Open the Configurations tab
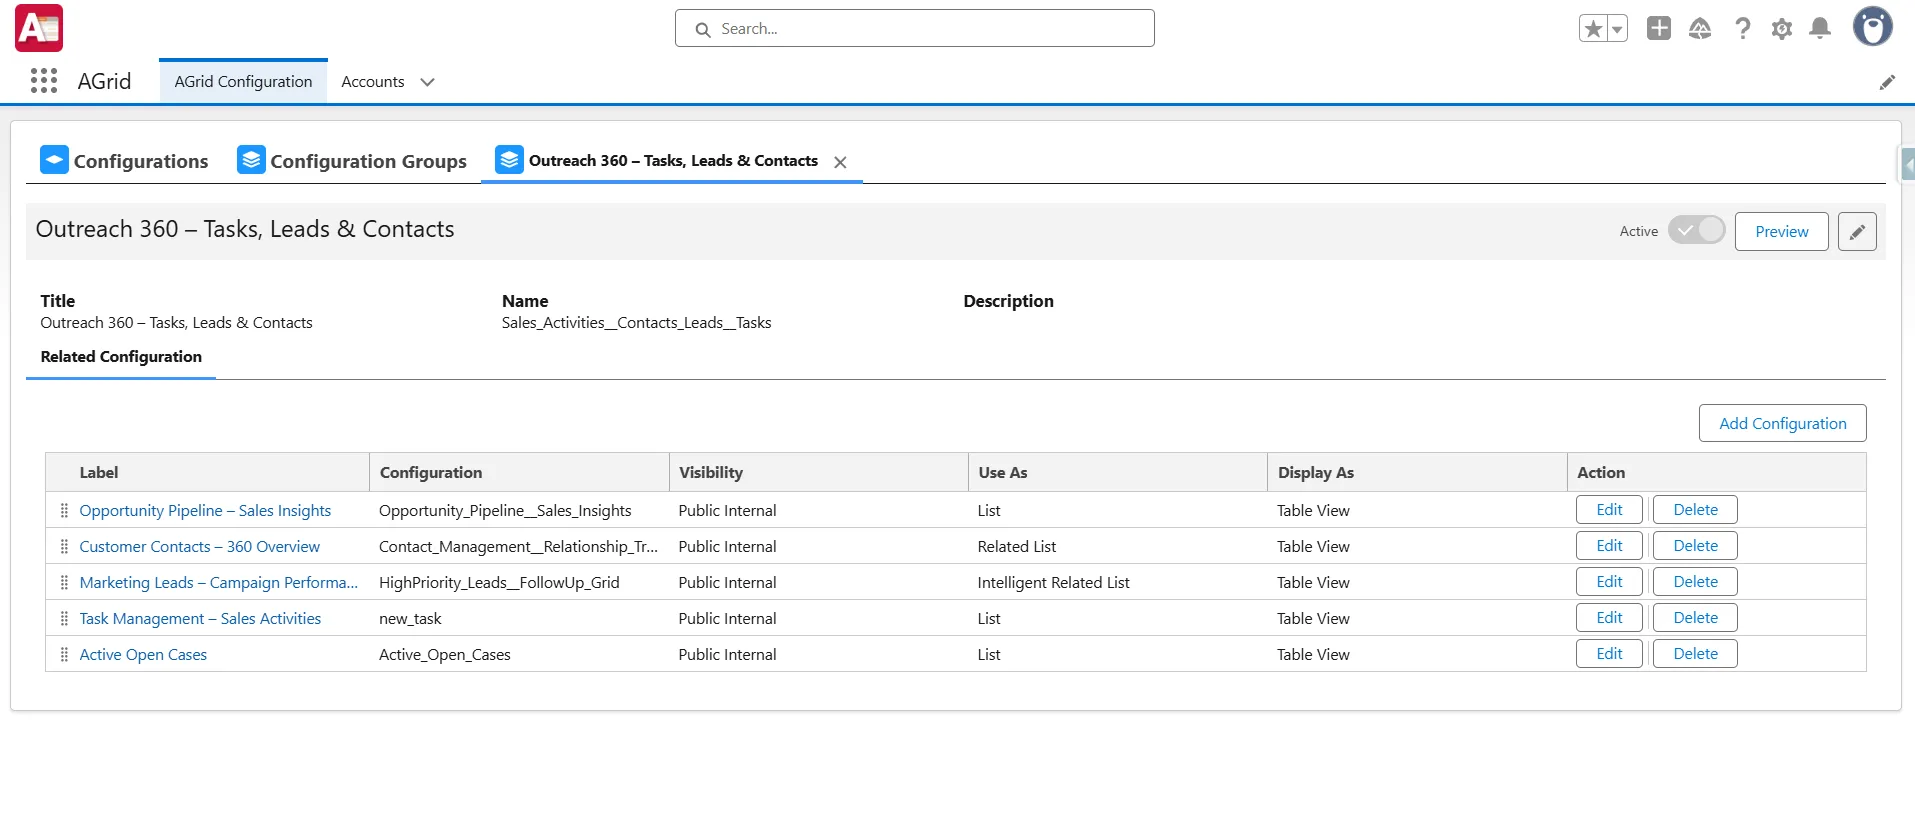 (x=124, y=161)
